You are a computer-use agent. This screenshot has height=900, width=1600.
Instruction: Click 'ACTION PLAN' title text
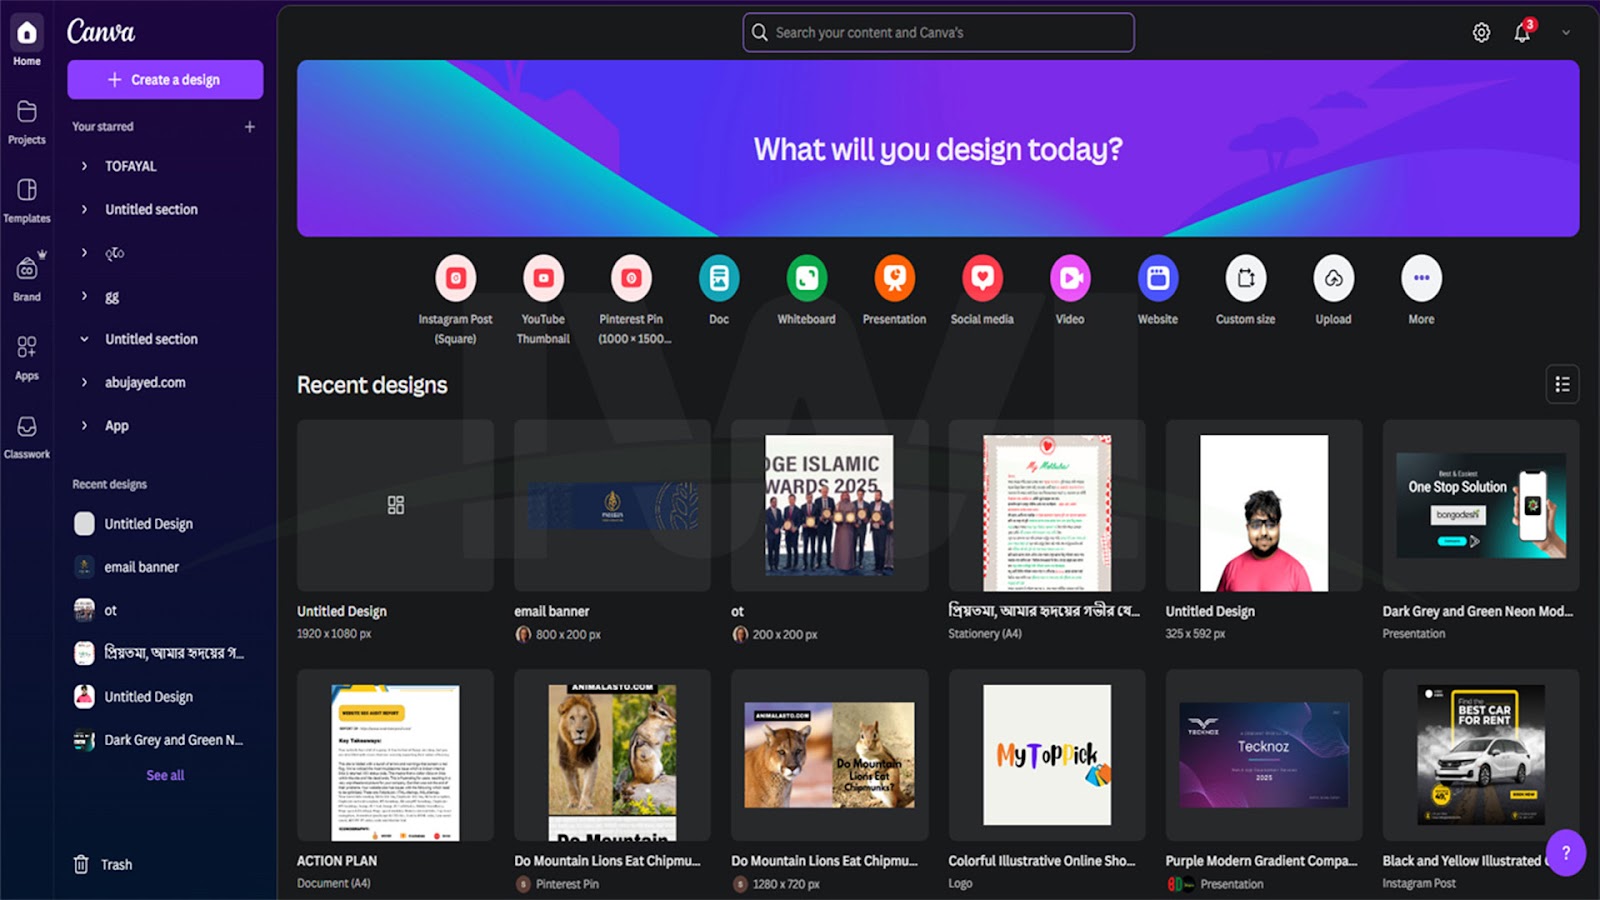click(337, 860)
